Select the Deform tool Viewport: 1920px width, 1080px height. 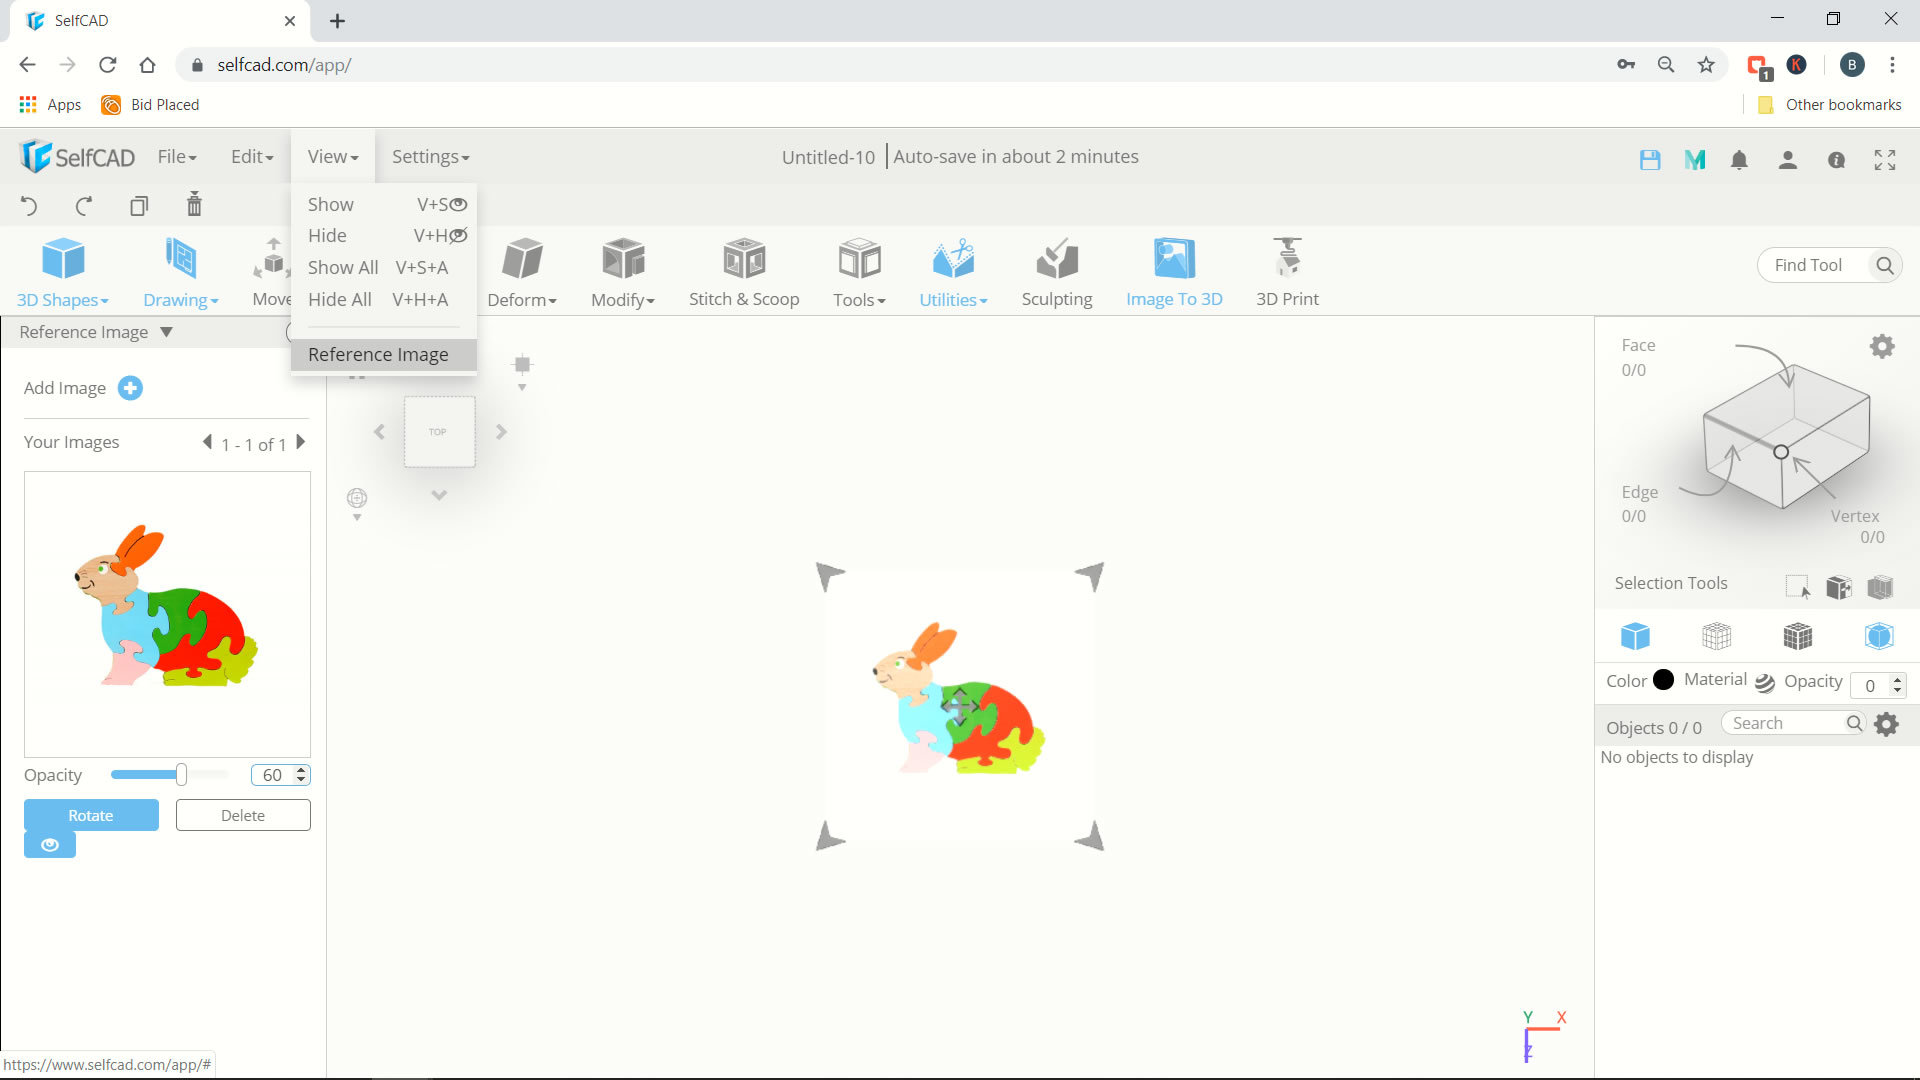(522, 272)
